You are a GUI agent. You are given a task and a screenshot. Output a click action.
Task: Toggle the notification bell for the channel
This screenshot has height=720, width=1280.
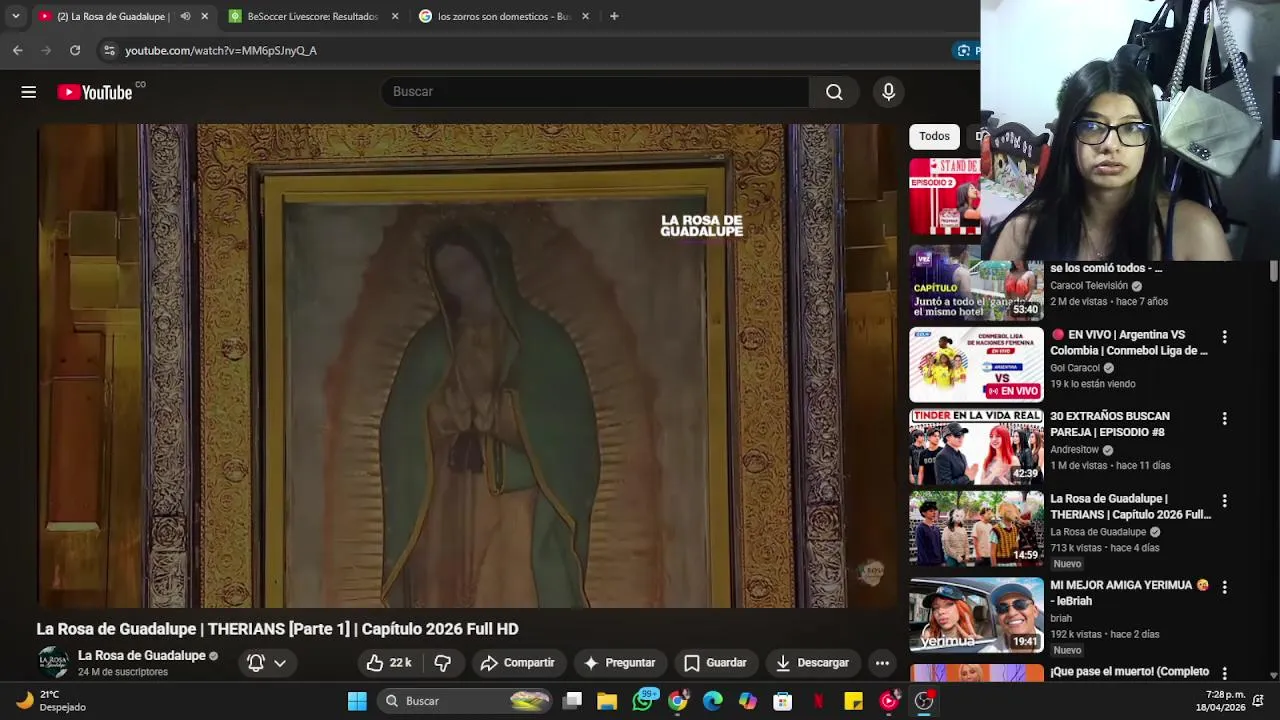coord(256,663)
